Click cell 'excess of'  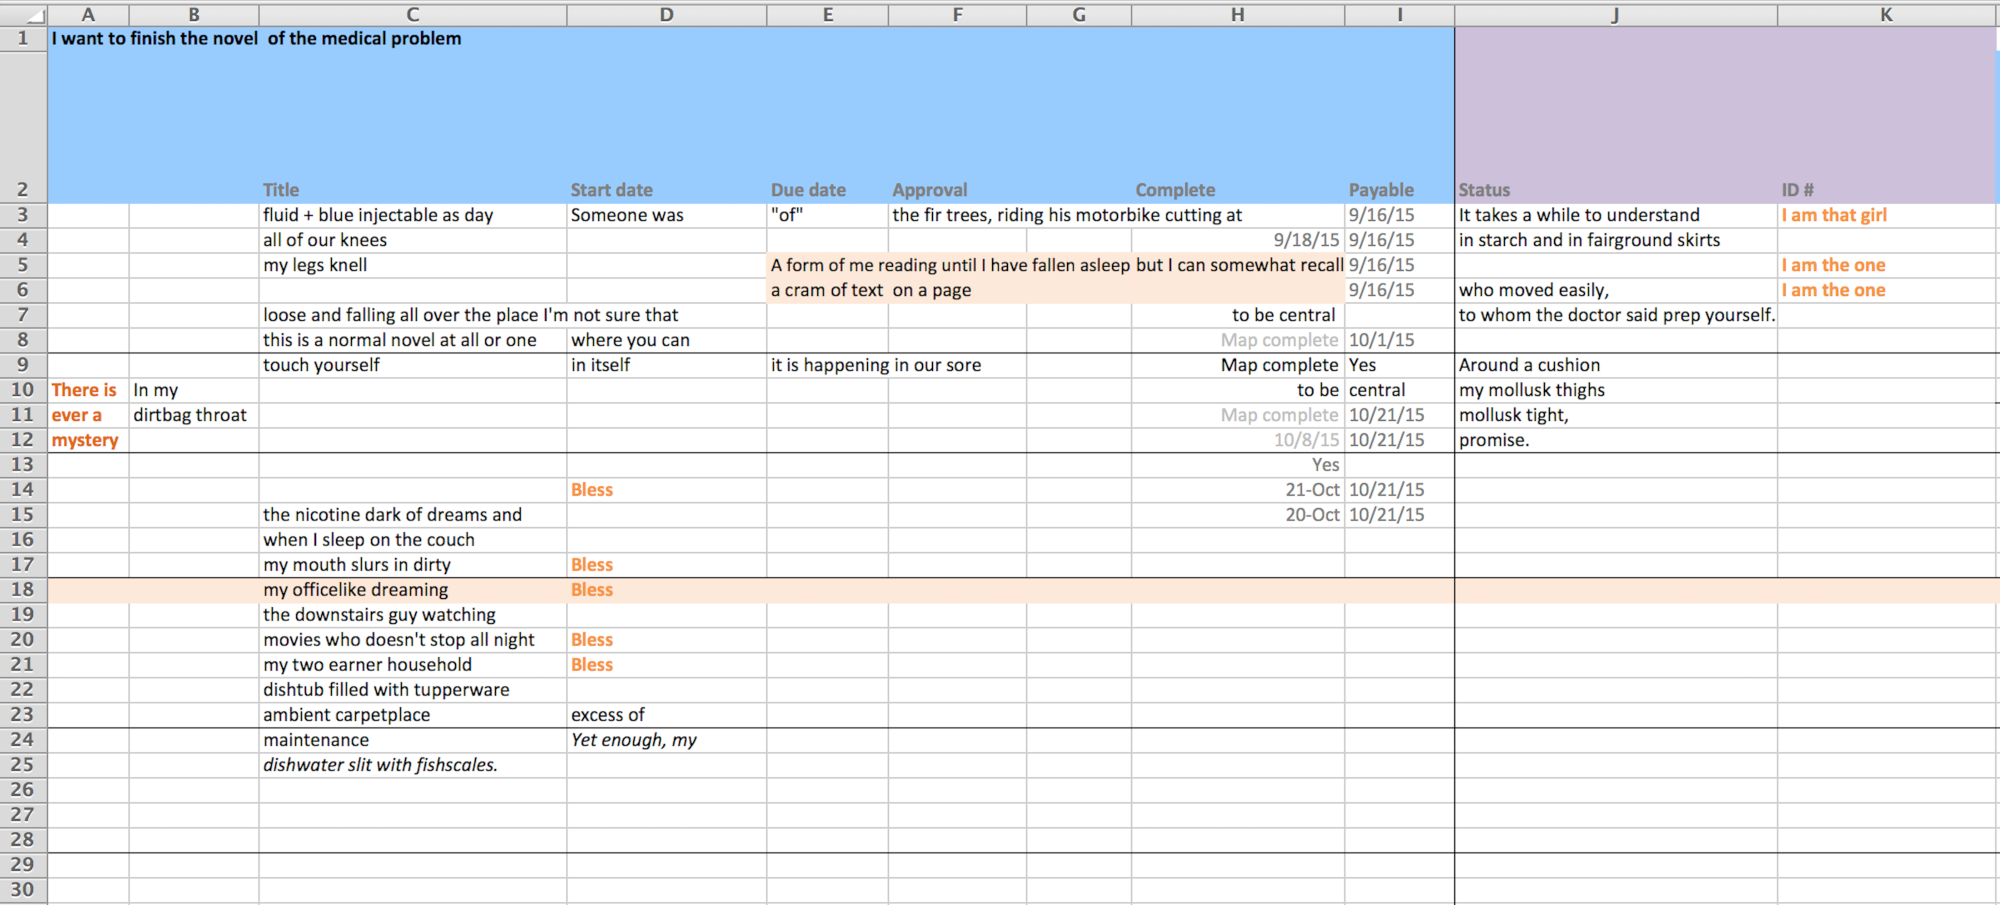tap(667, 715)
